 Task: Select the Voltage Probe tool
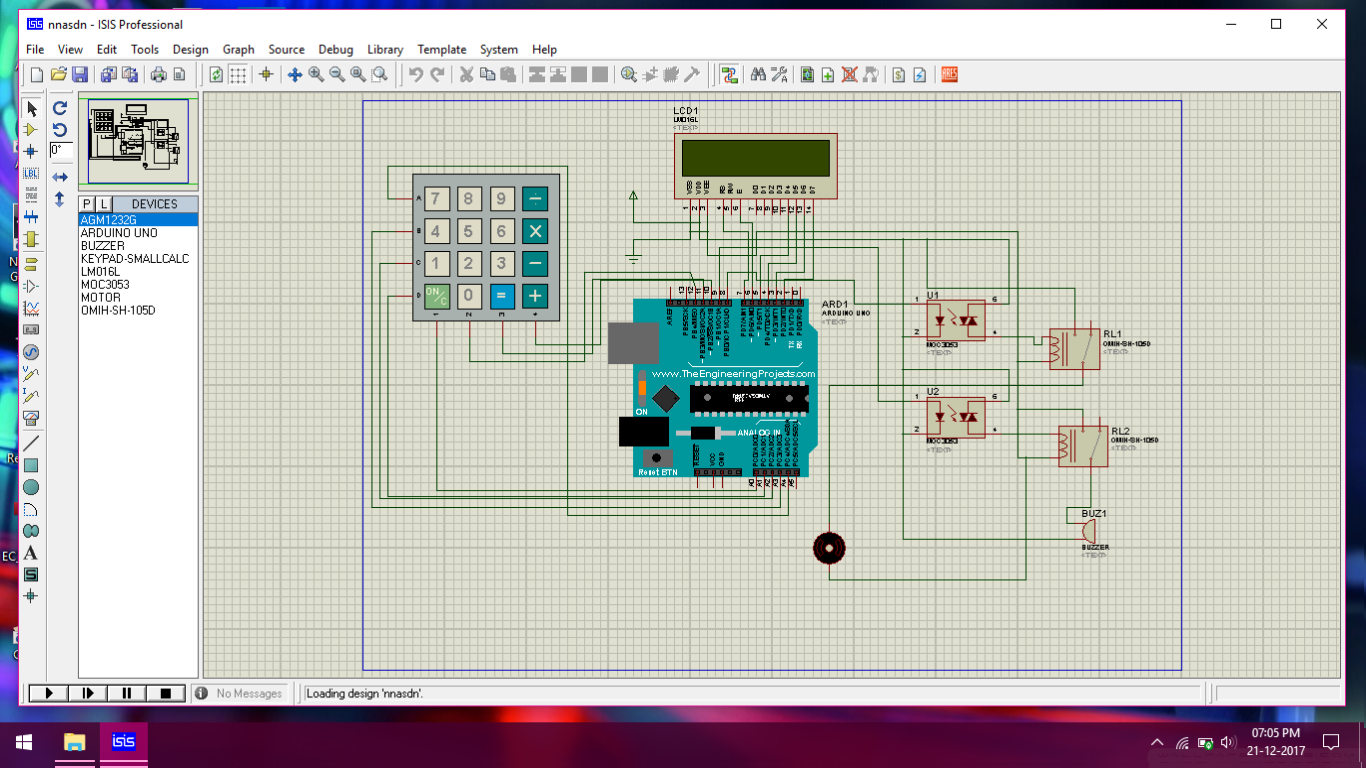[31, 373]
